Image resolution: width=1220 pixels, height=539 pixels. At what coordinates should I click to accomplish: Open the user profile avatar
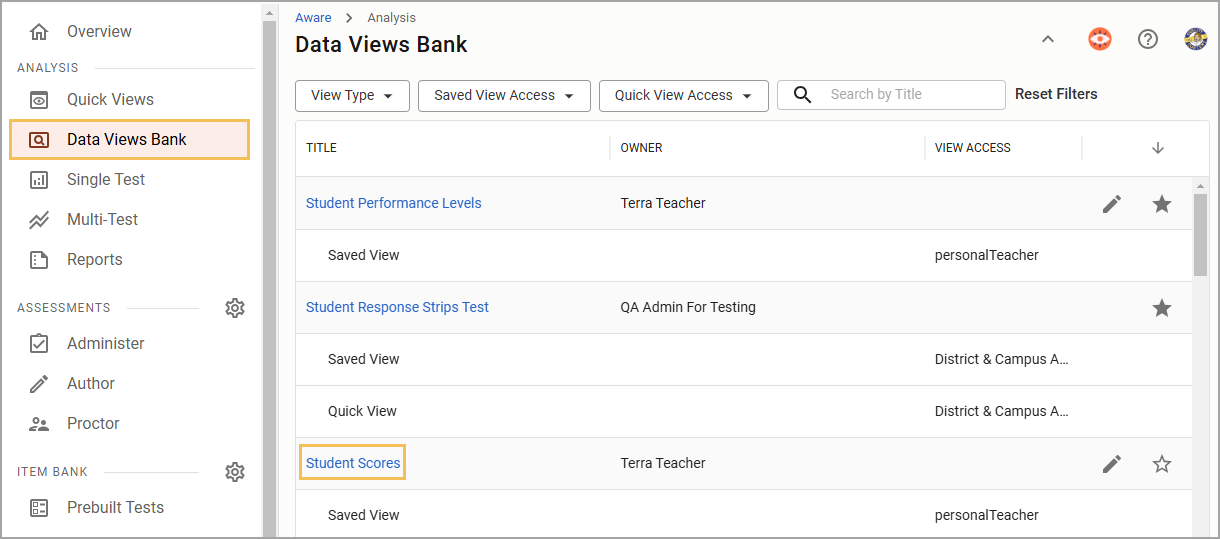[1196, 39]
